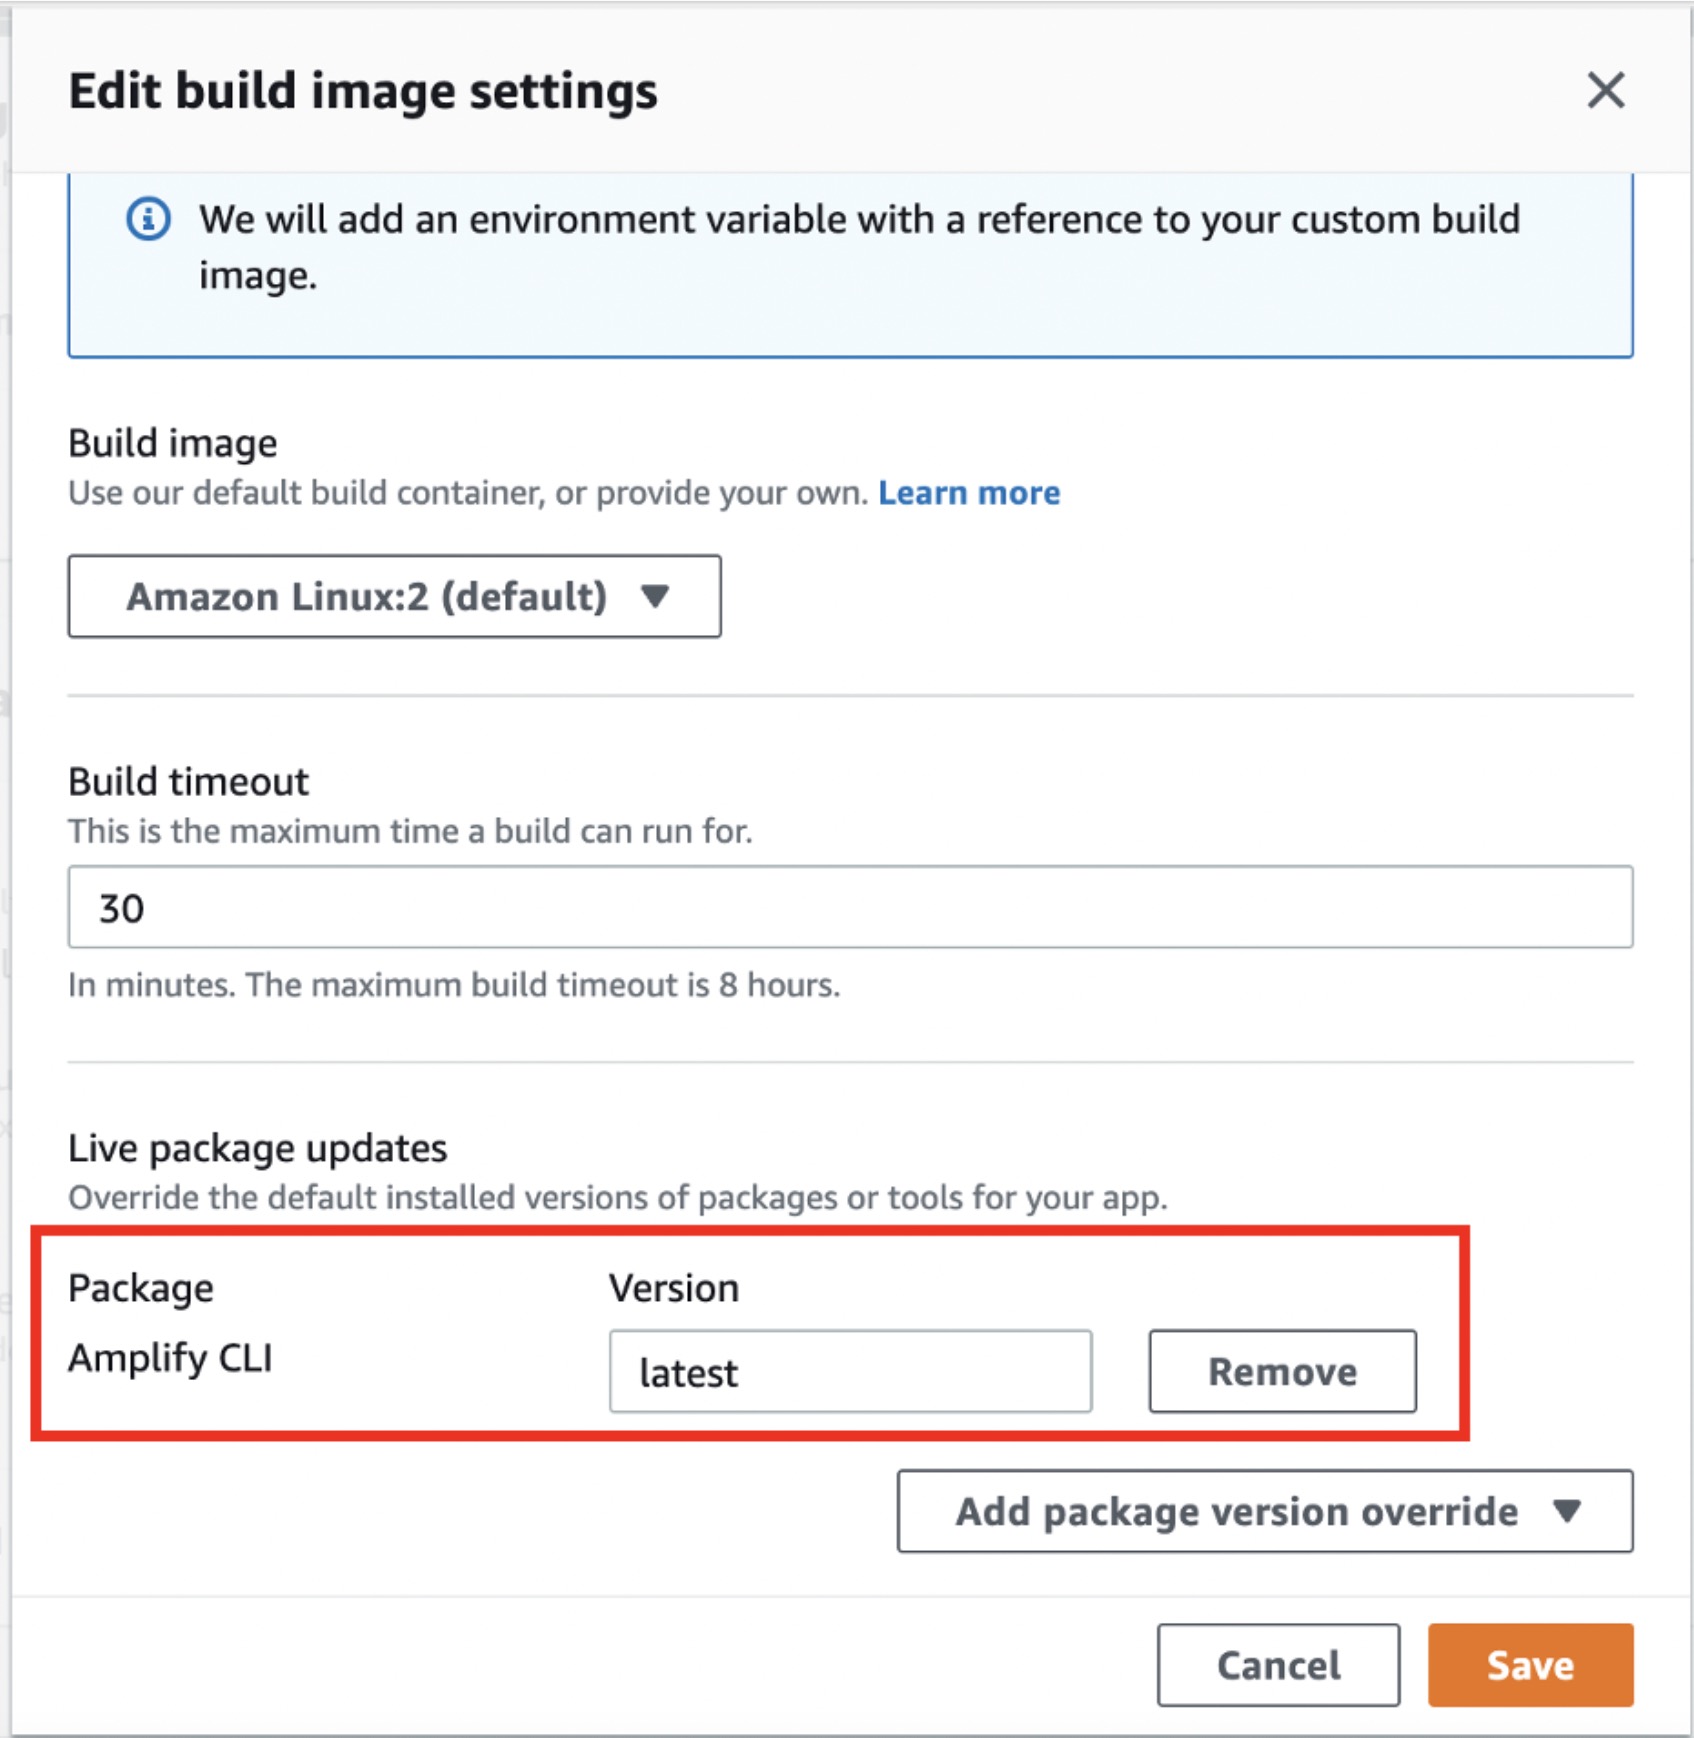Expand the Add package version override menu
This screenshot has height=1738, width=1694.
(x=1236, y=1511)
